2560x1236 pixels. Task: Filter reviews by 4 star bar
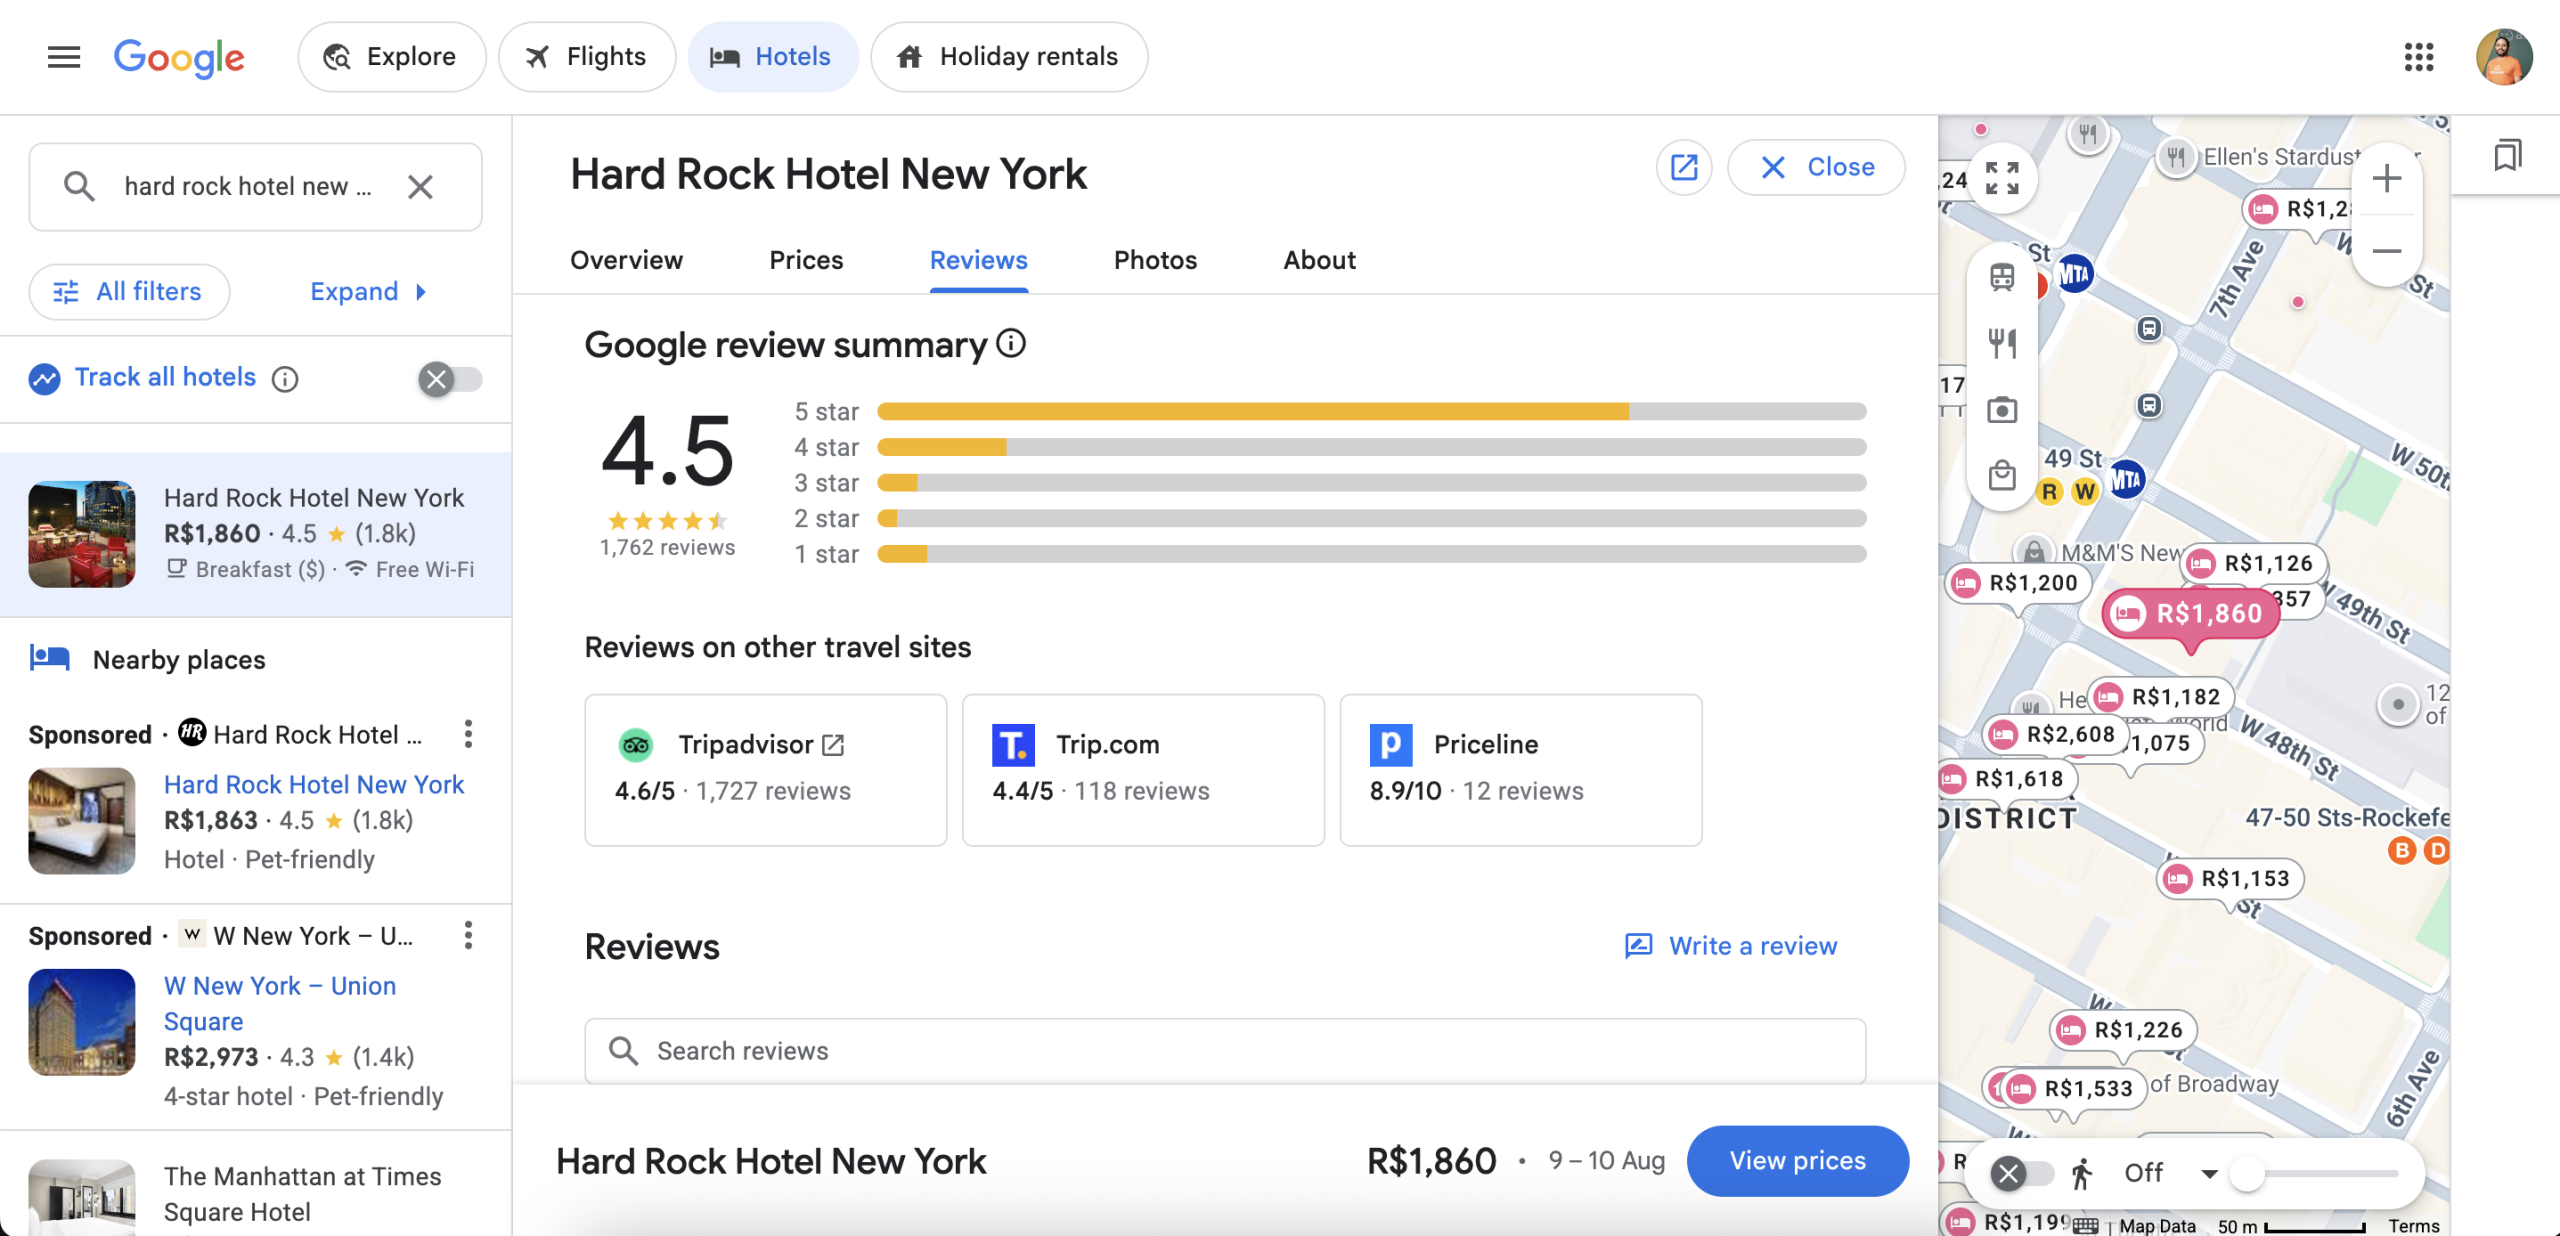point(1371,447)
